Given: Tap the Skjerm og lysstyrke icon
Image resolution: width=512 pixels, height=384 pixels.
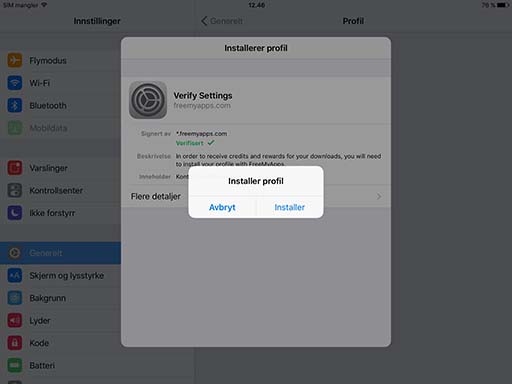Looking at the screenshot, I should click(15, 275).
